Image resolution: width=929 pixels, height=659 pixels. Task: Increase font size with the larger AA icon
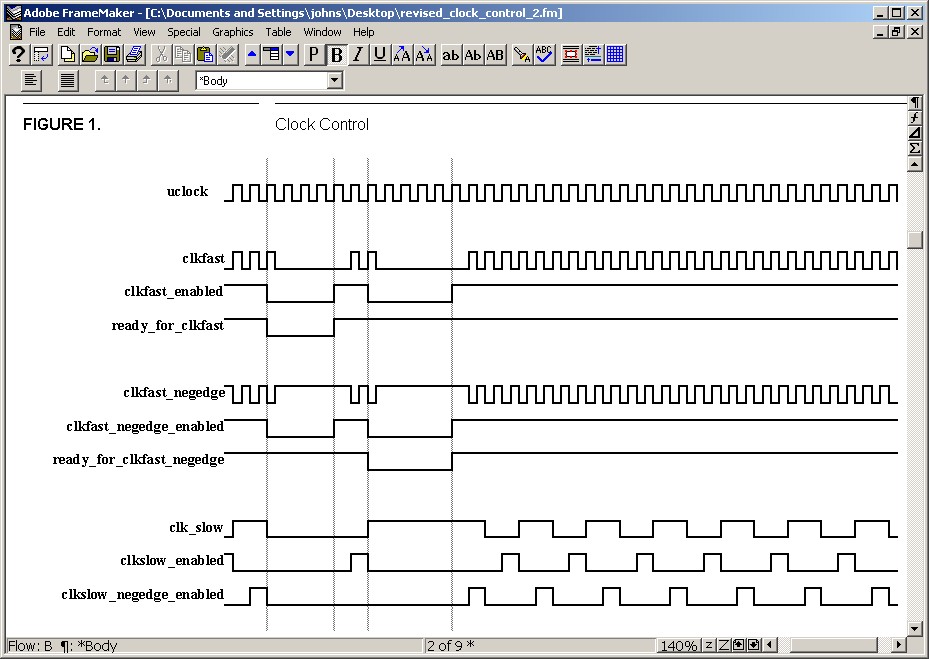[402, 55]
